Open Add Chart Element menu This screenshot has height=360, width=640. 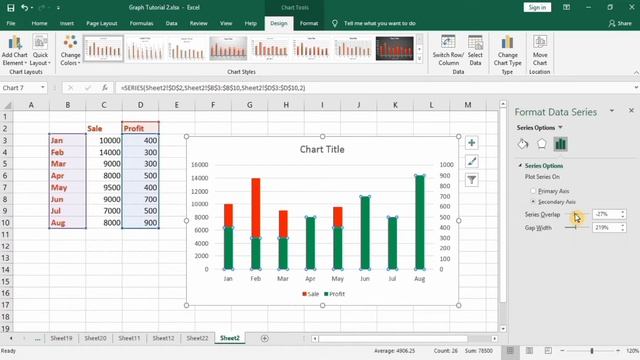[x=15, y=51]
